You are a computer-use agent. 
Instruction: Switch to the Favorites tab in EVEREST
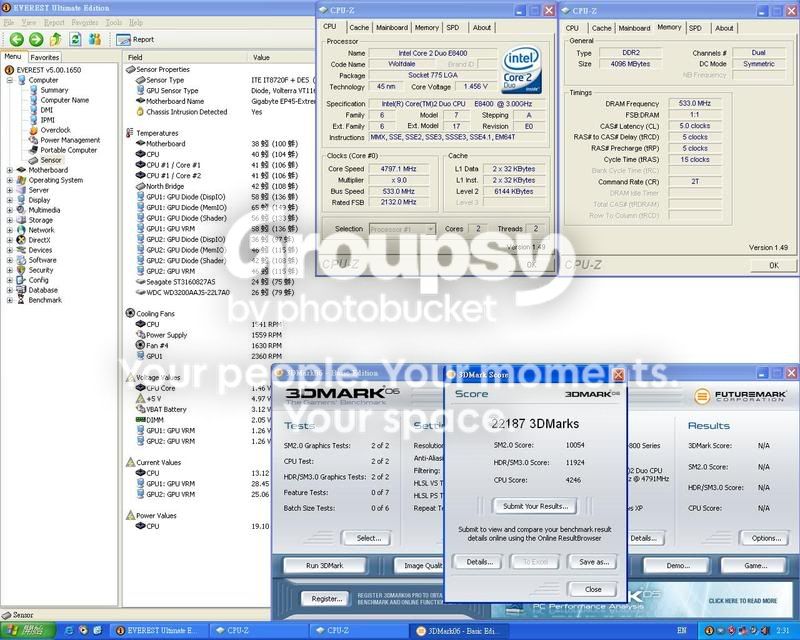point(44,58)
